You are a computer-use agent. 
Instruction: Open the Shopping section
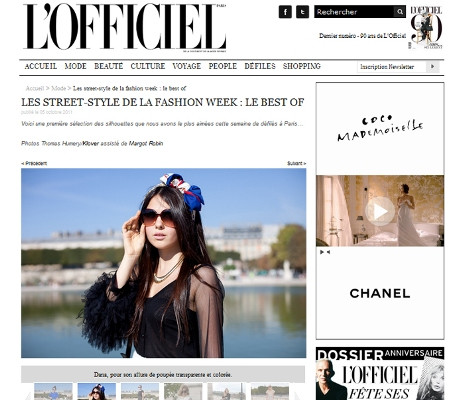click(x=302, y=66)
